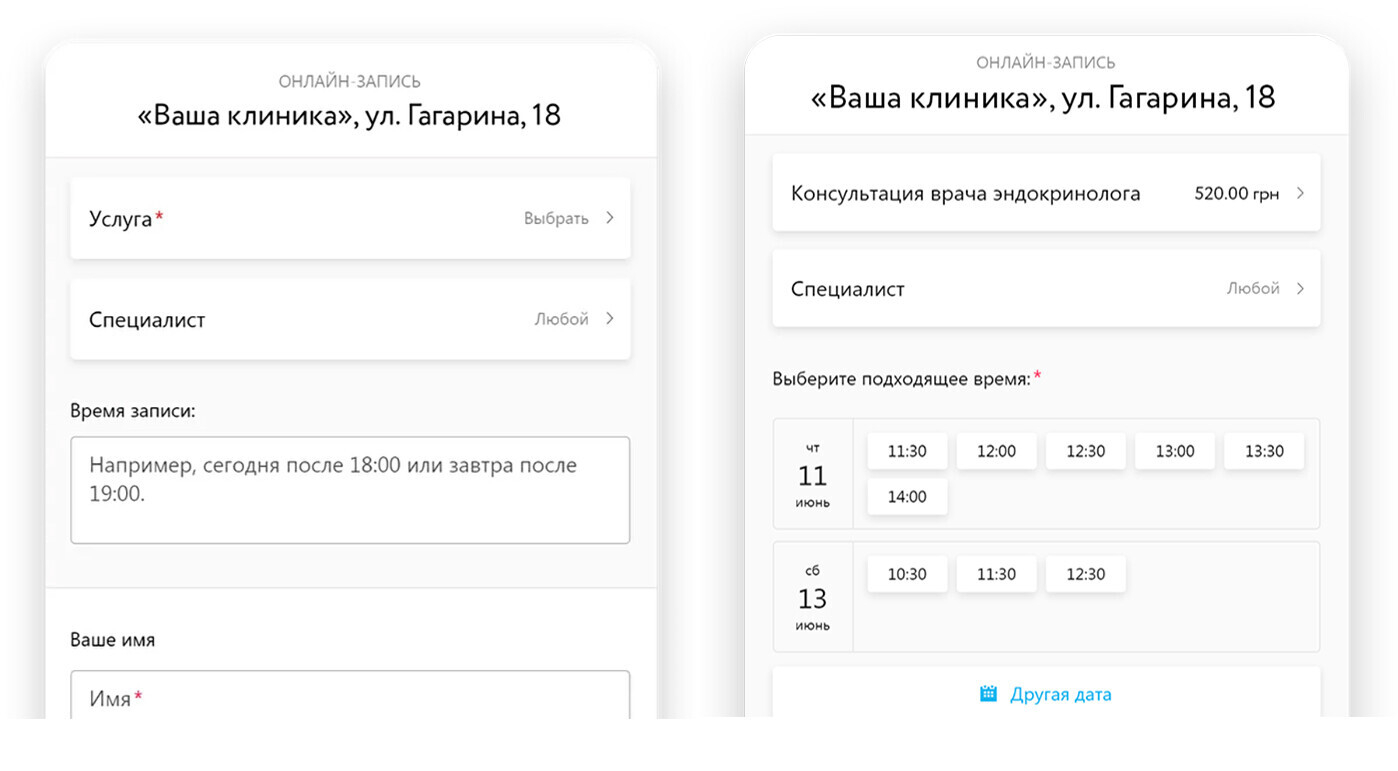
Task: Click chevron next to 520.00 грн price
Action: tap(1300, 193)
